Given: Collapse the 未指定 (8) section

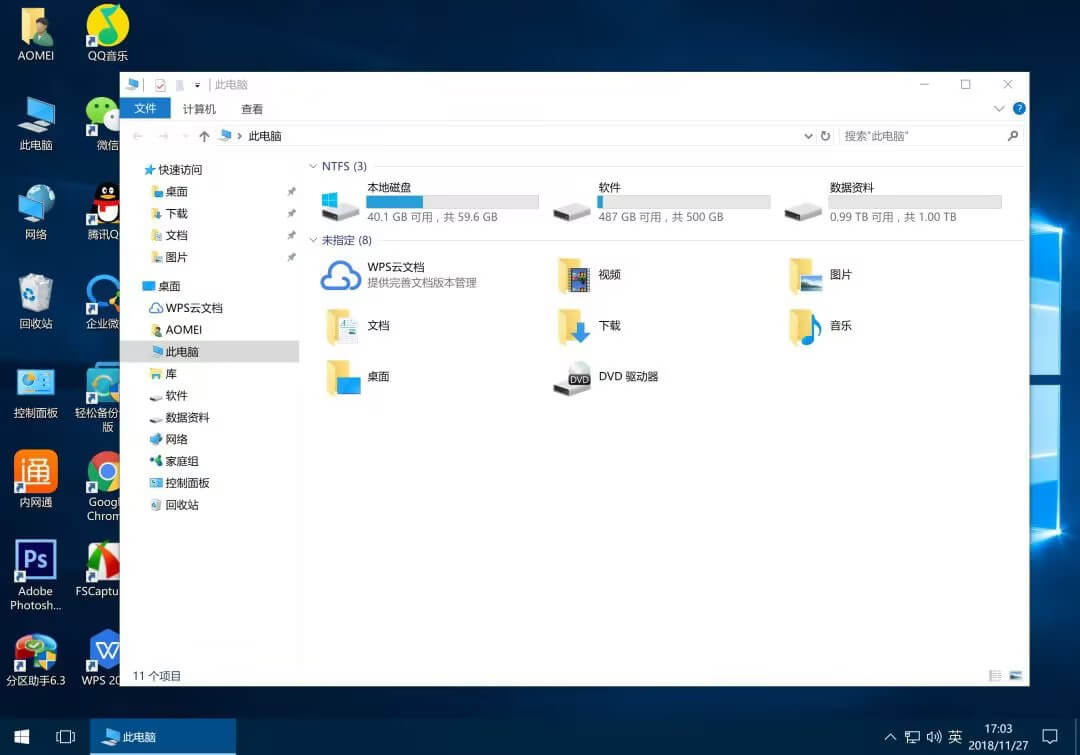Looking at the screenshot, I should [314, 240].
